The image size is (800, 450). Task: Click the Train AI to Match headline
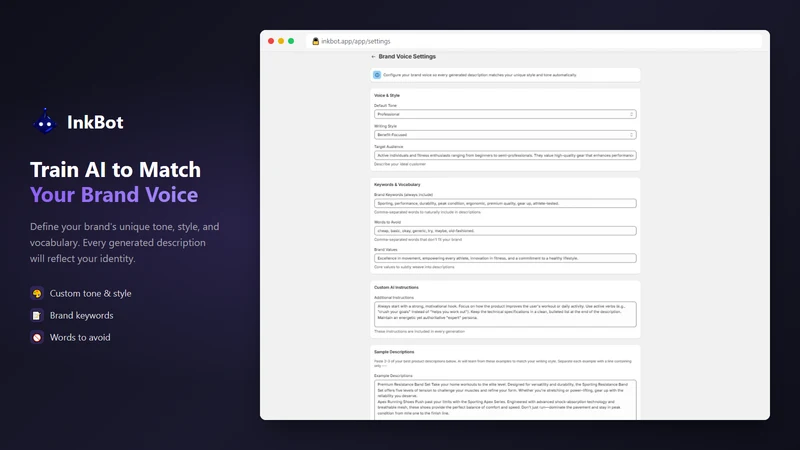pyautogui.click(x=115, y=170)
